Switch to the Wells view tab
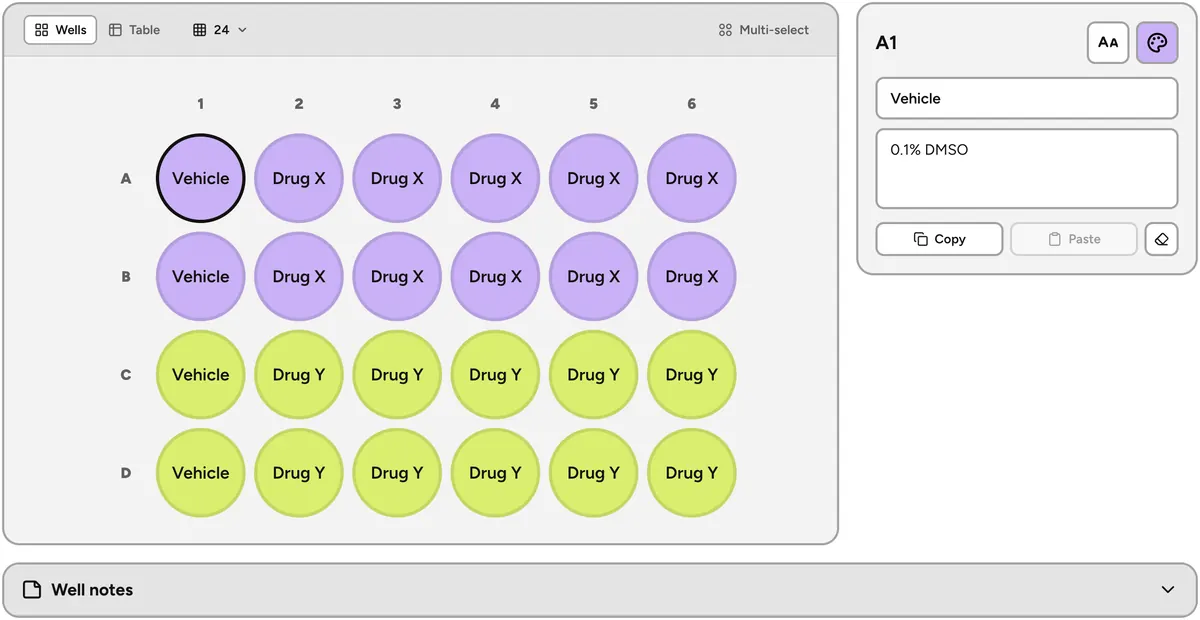Image resolution: width=1200 pixels, height=620 pixels. point(61,30)
